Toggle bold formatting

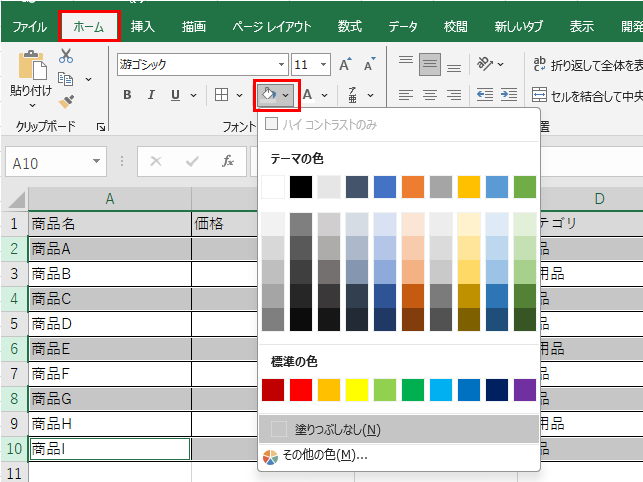pyautogui.click(x=127, y=95)
